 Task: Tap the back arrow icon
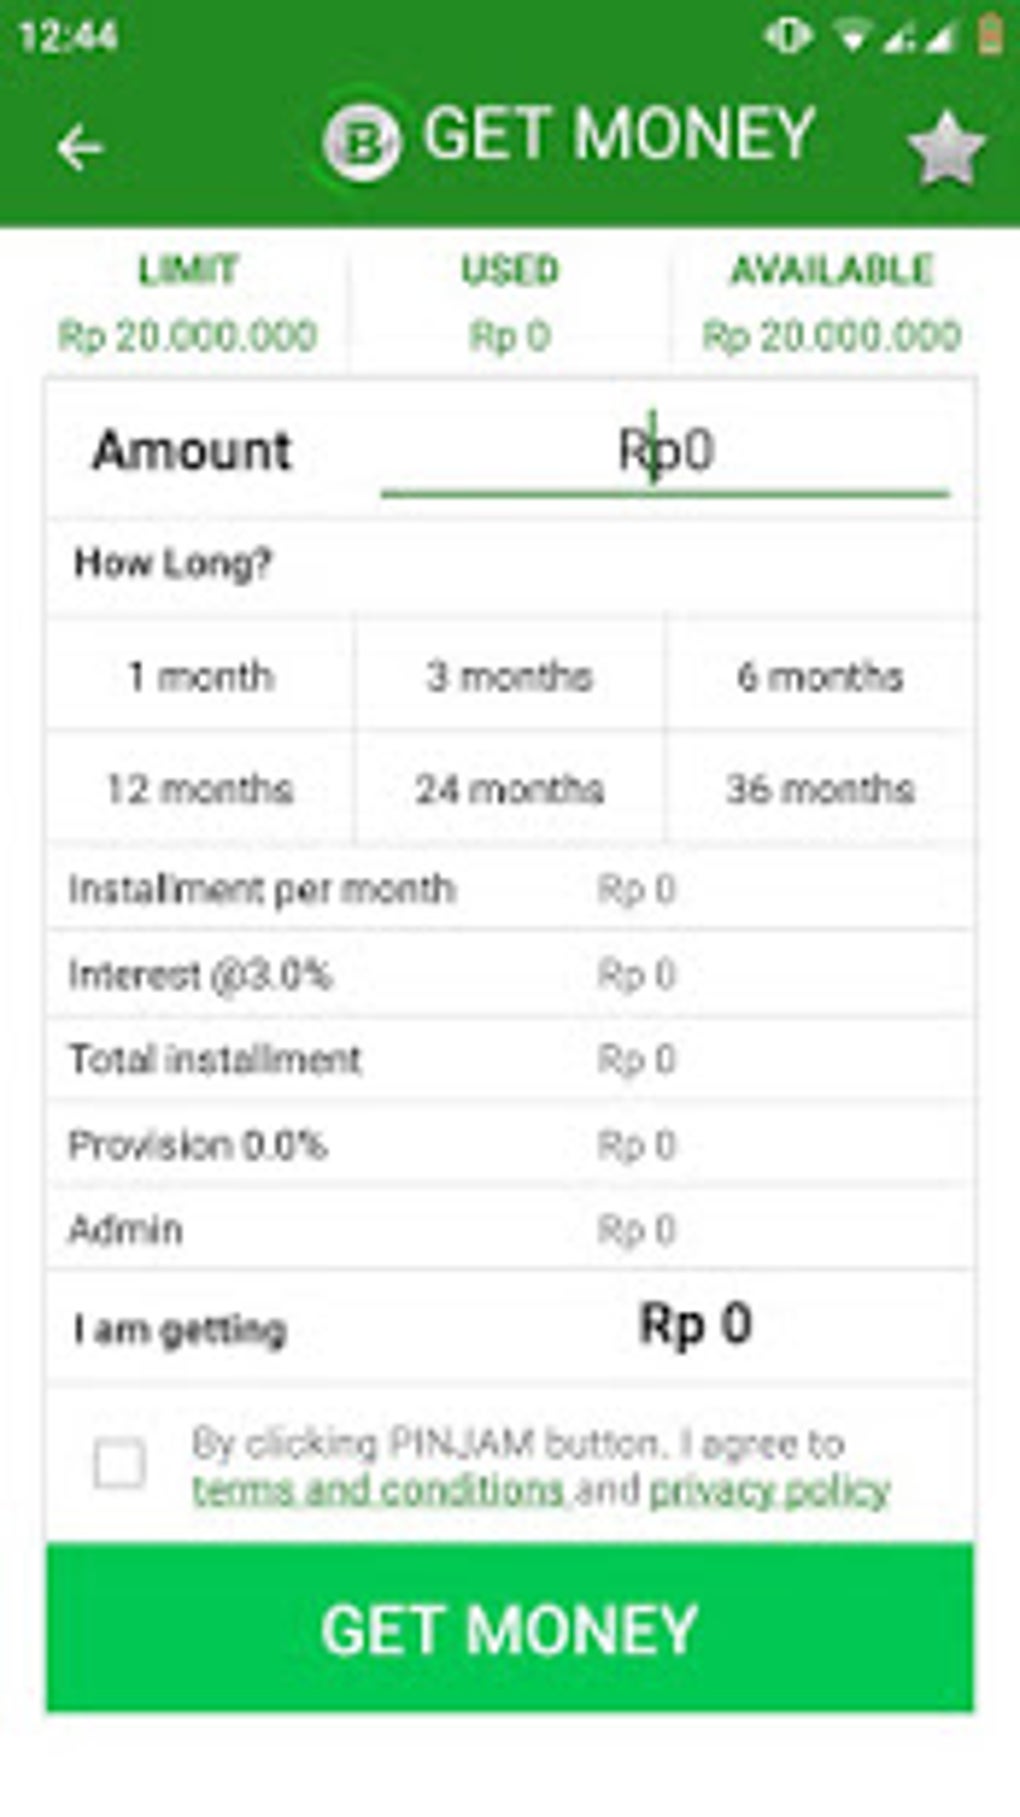tap(80, 149)
